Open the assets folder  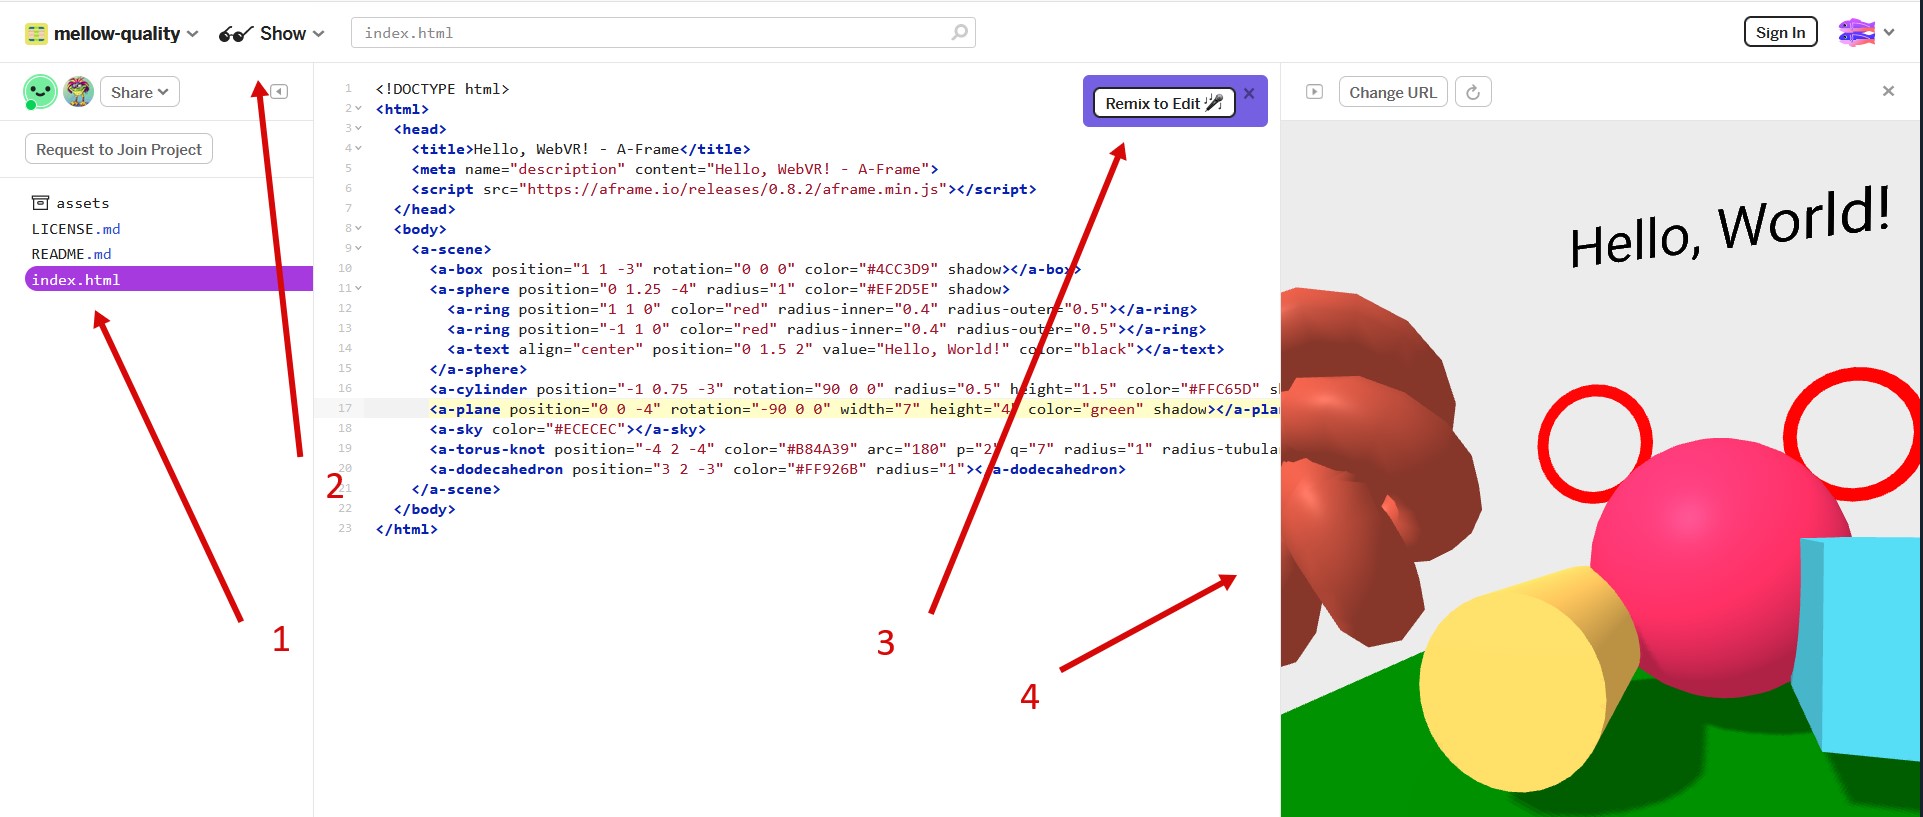pos(70,203)
